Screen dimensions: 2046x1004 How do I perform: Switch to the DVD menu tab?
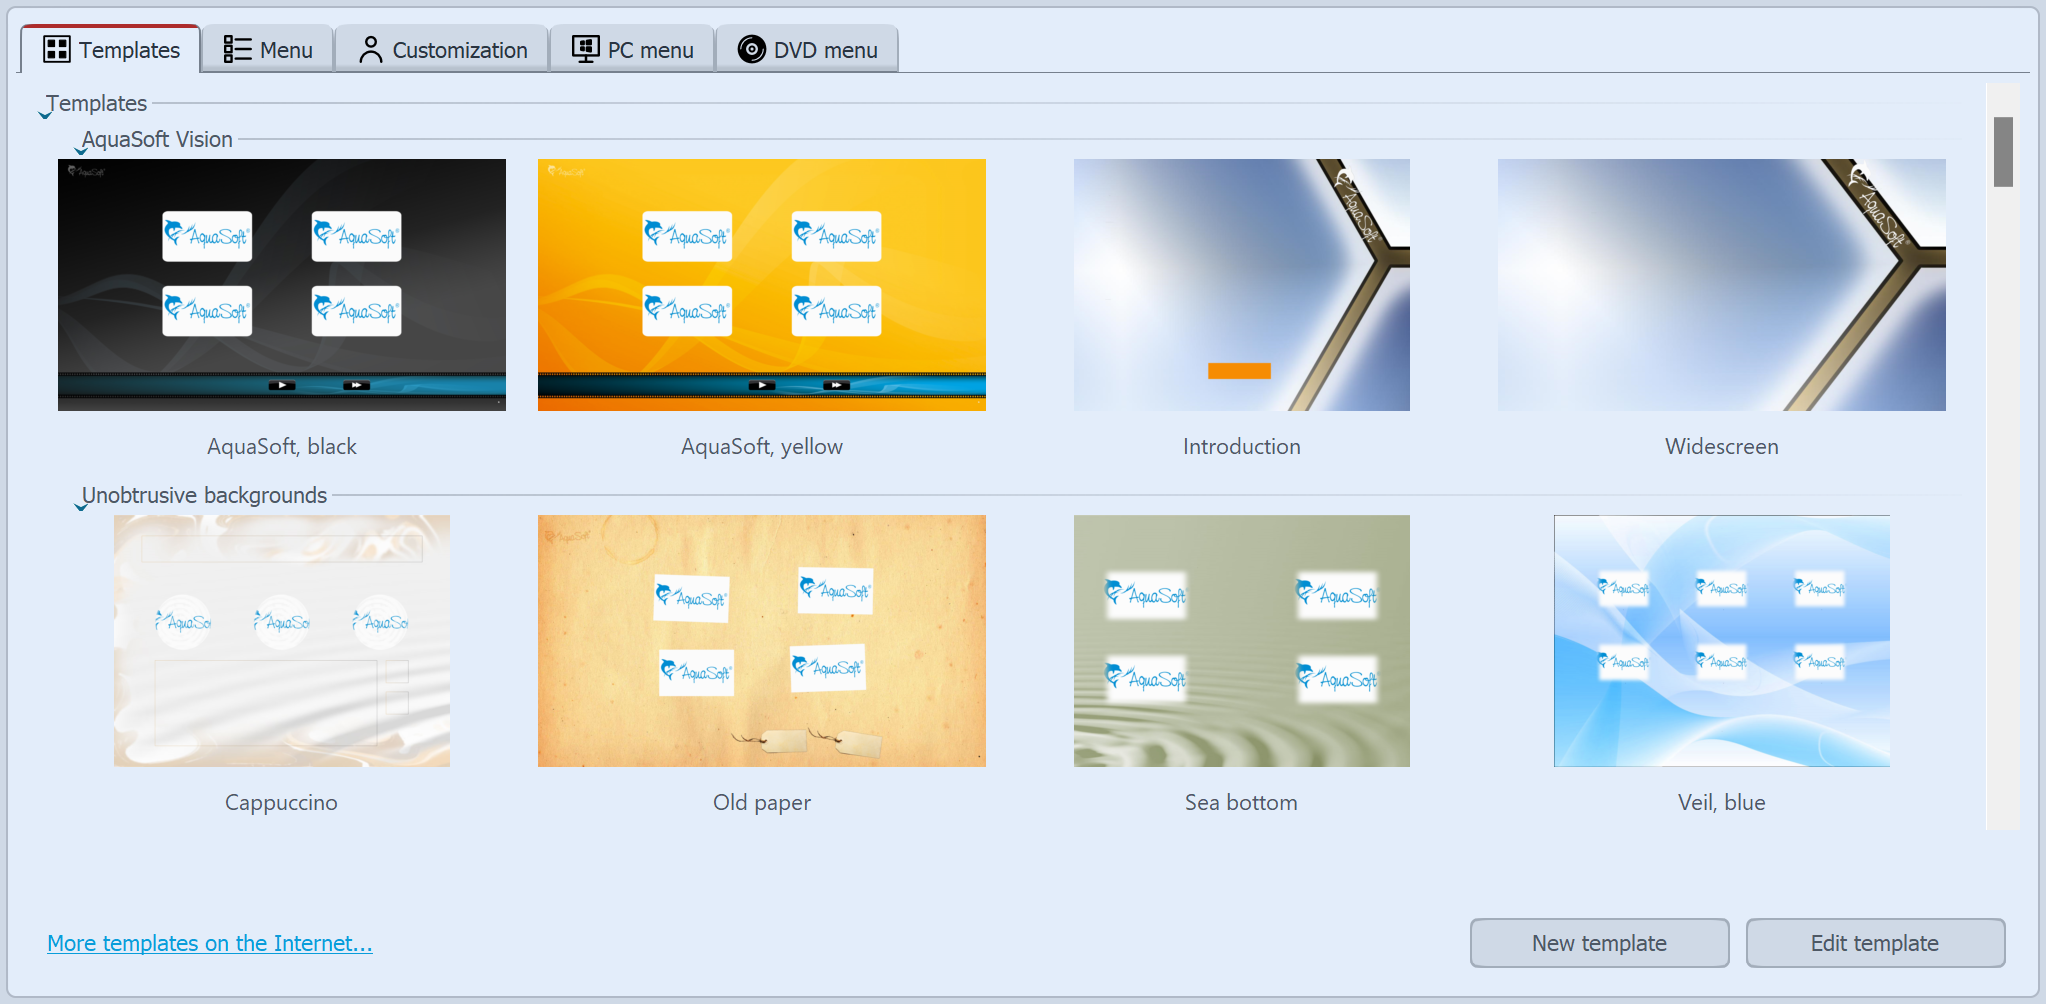tap(807, 47)
